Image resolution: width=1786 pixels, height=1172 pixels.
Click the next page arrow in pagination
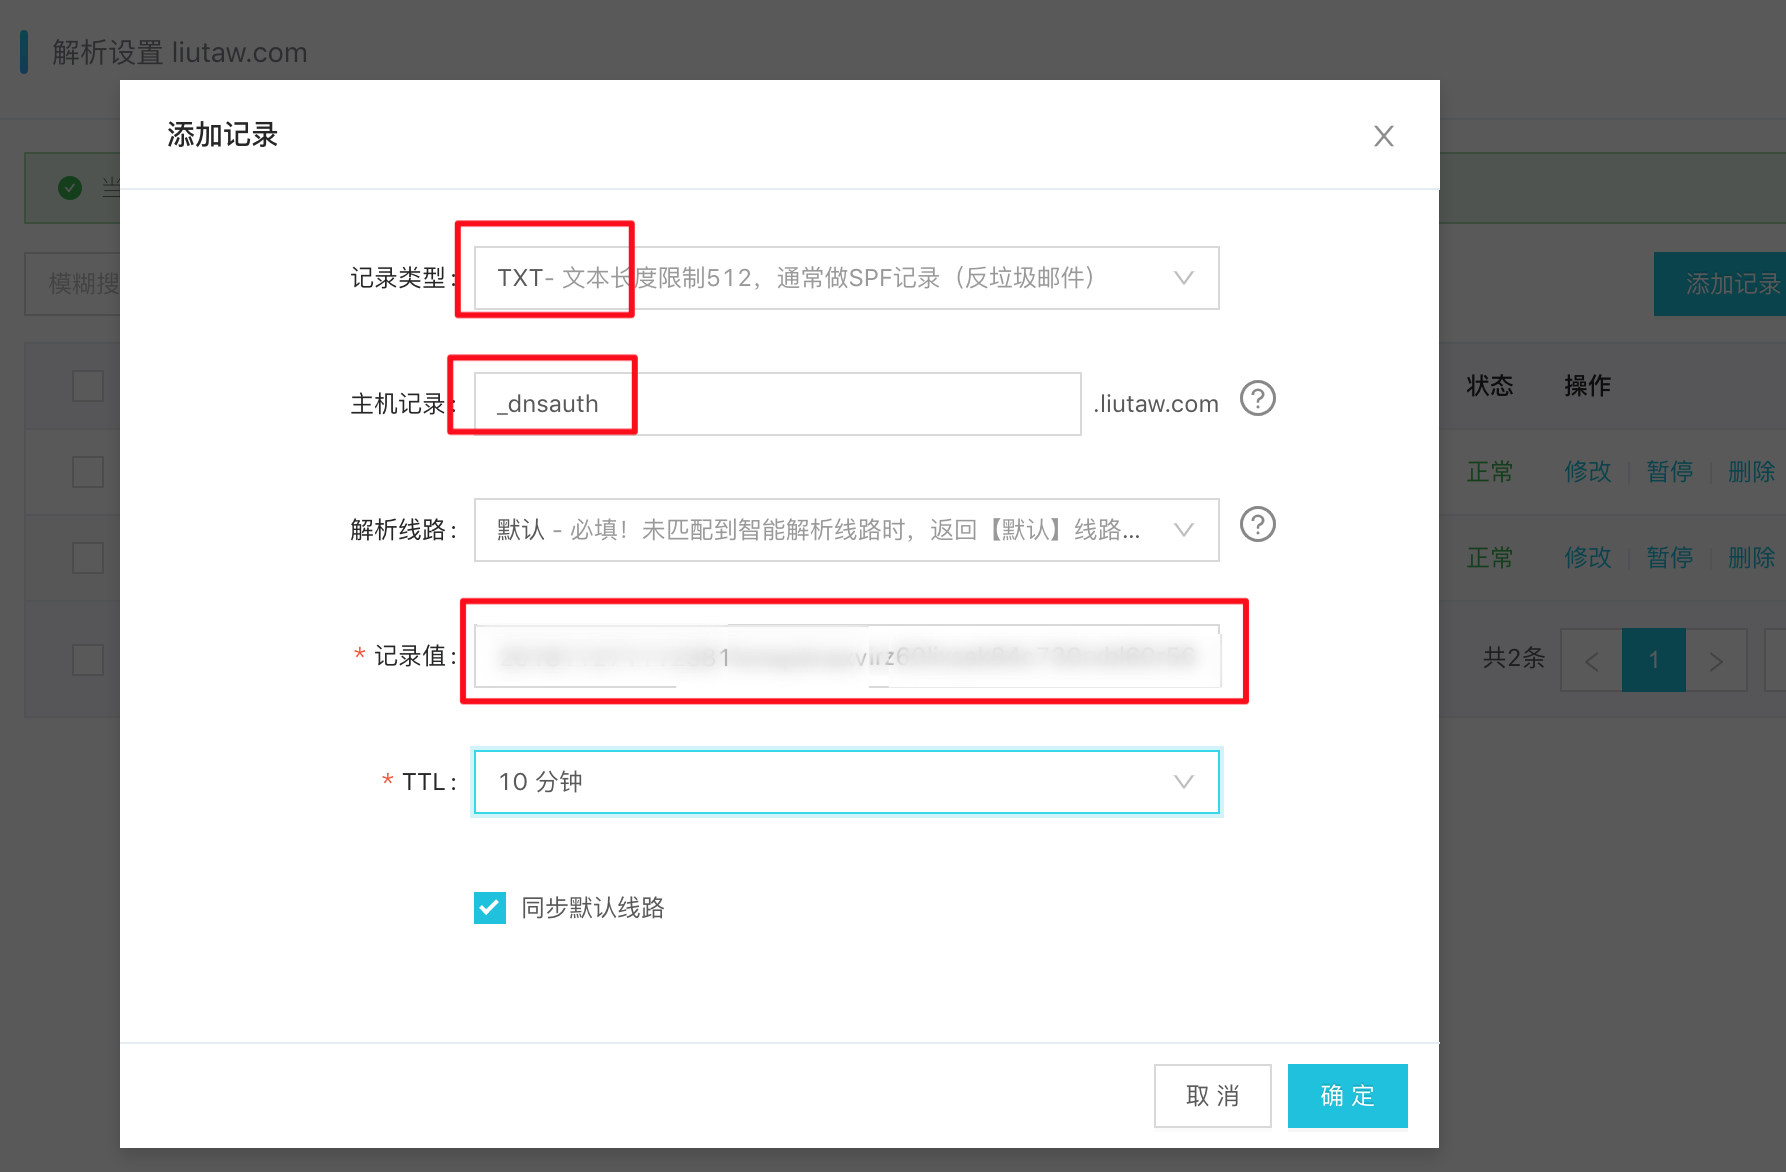coord(1717,660)
